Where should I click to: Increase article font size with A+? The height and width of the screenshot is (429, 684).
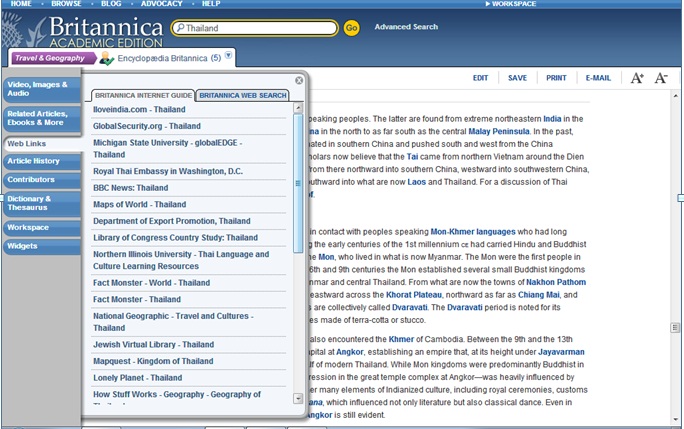[637, 78]
